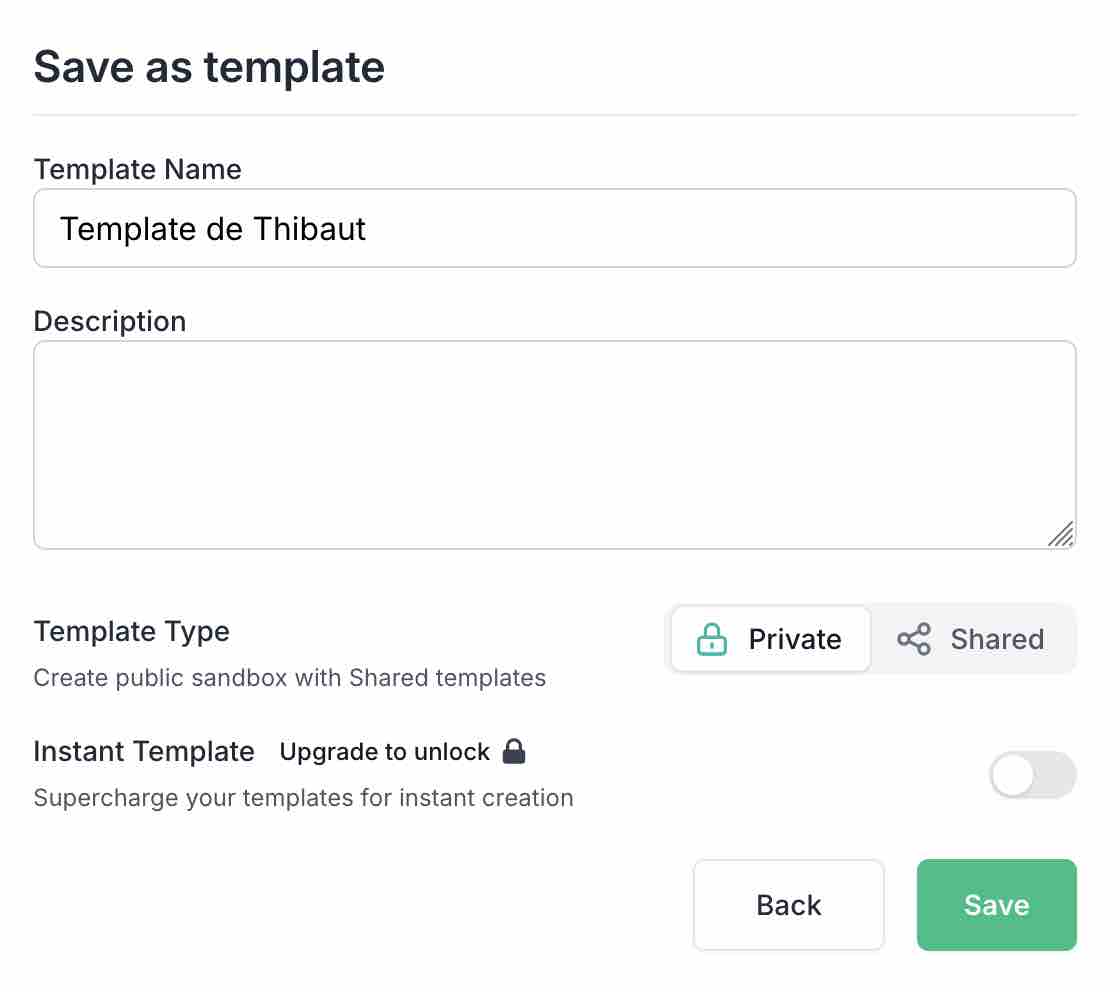Click the Save as template heading
Screen dimensions: 1120x992
209,66
